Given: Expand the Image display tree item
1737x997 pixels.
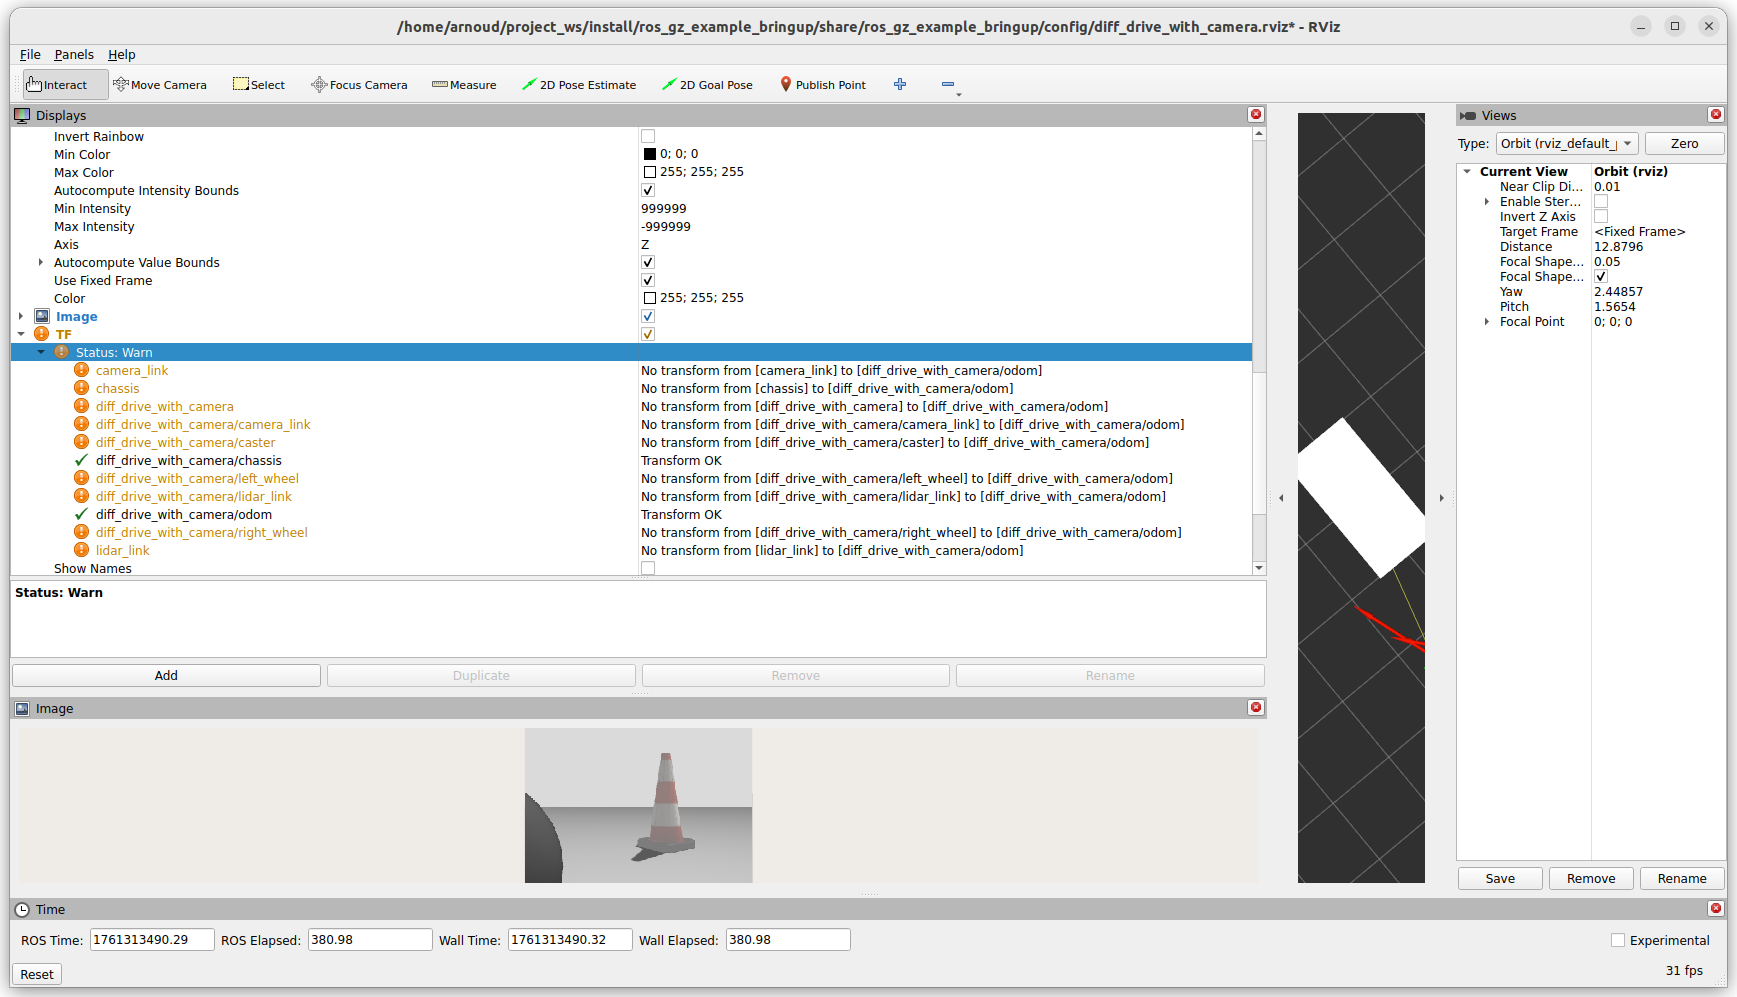Looking at the screenshot, I should 21,316.
